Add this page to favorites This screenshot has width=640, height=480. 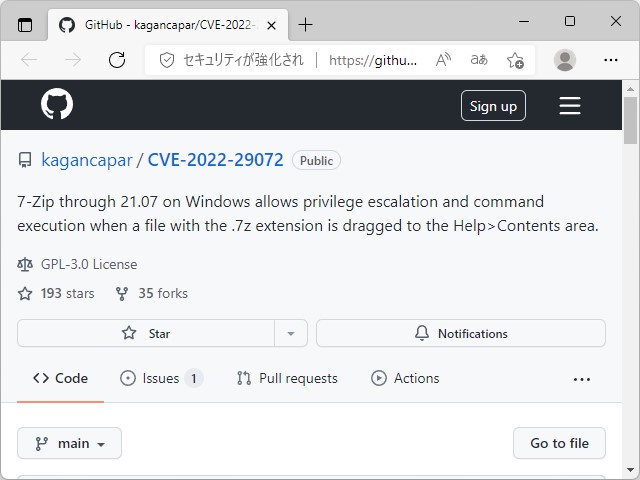(515, 60)
